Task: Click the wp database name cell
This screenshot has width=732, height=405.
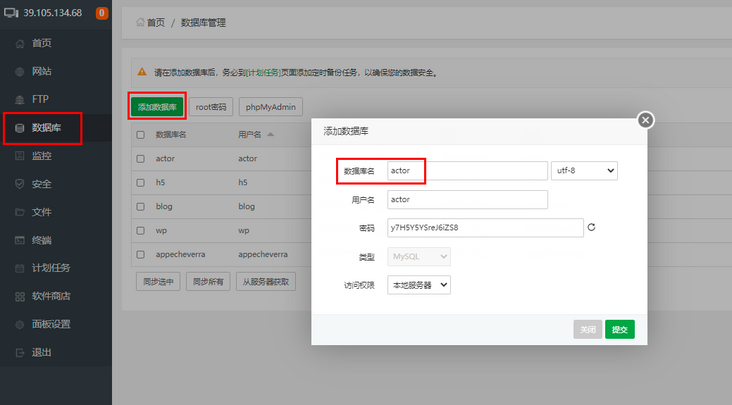Action: [x=161, y=230]
